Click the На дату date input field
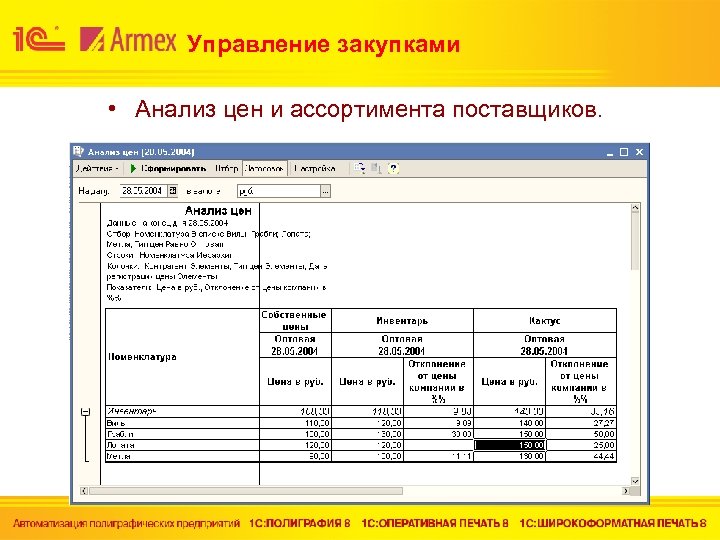 click(x=144, y=191)
